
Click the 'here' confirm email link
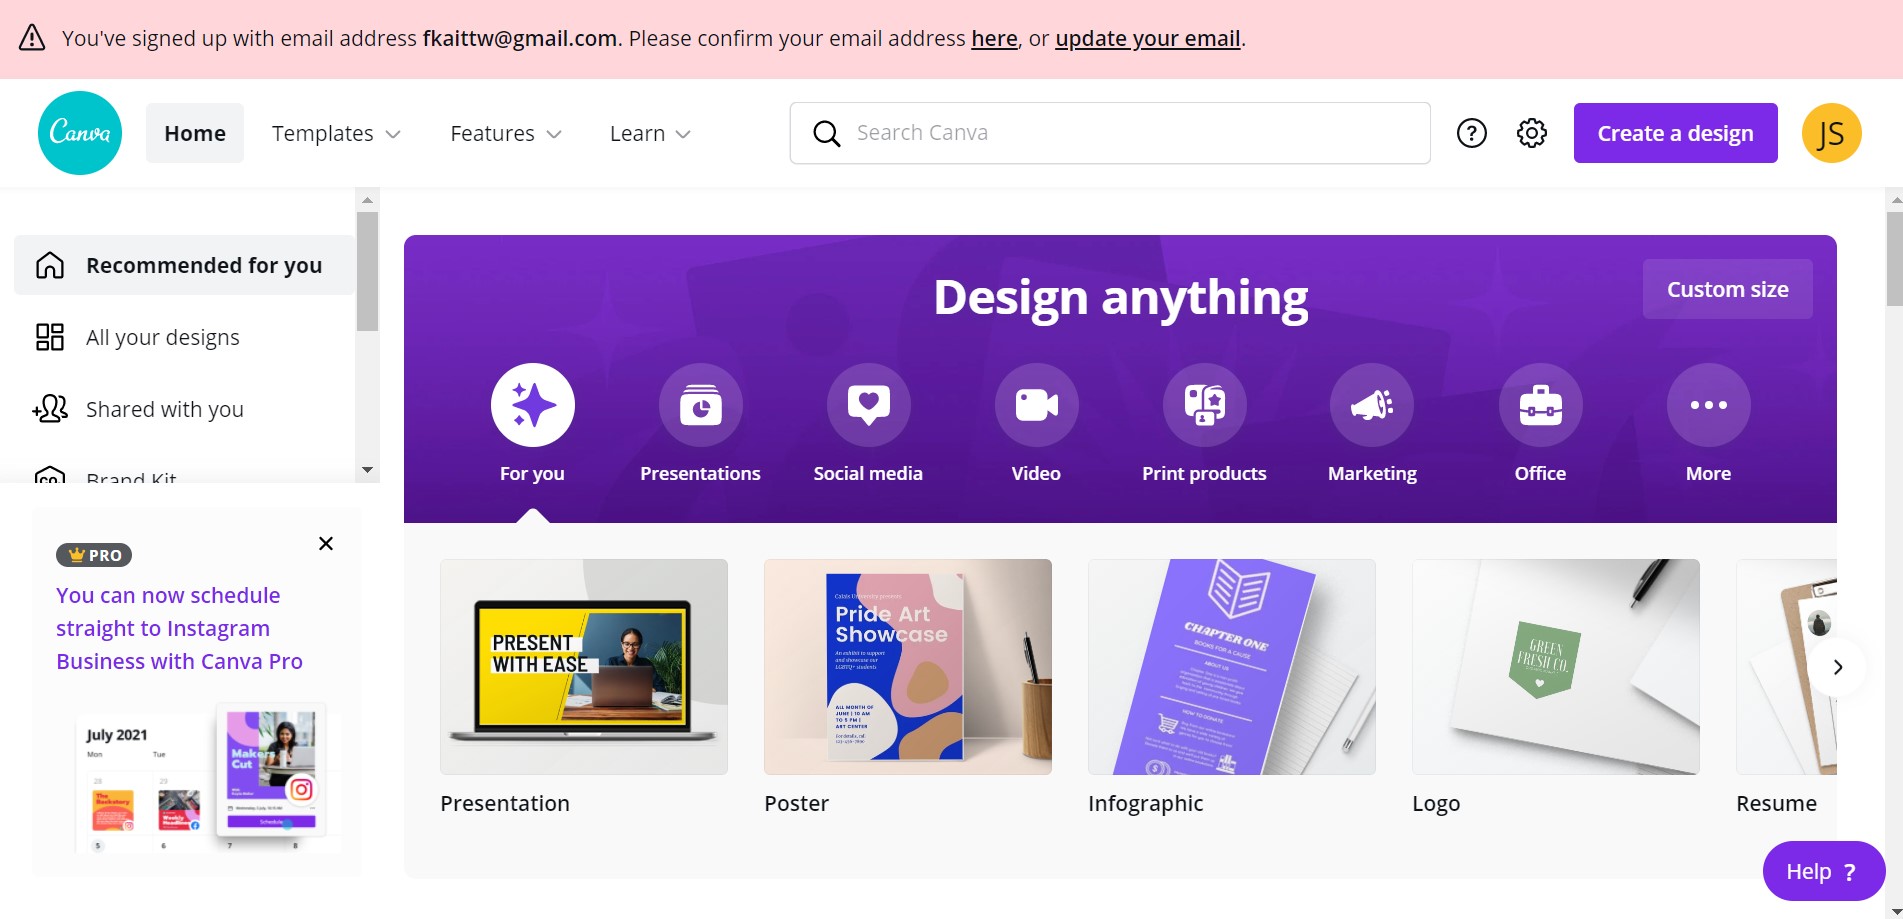click(x=994, y=38)
